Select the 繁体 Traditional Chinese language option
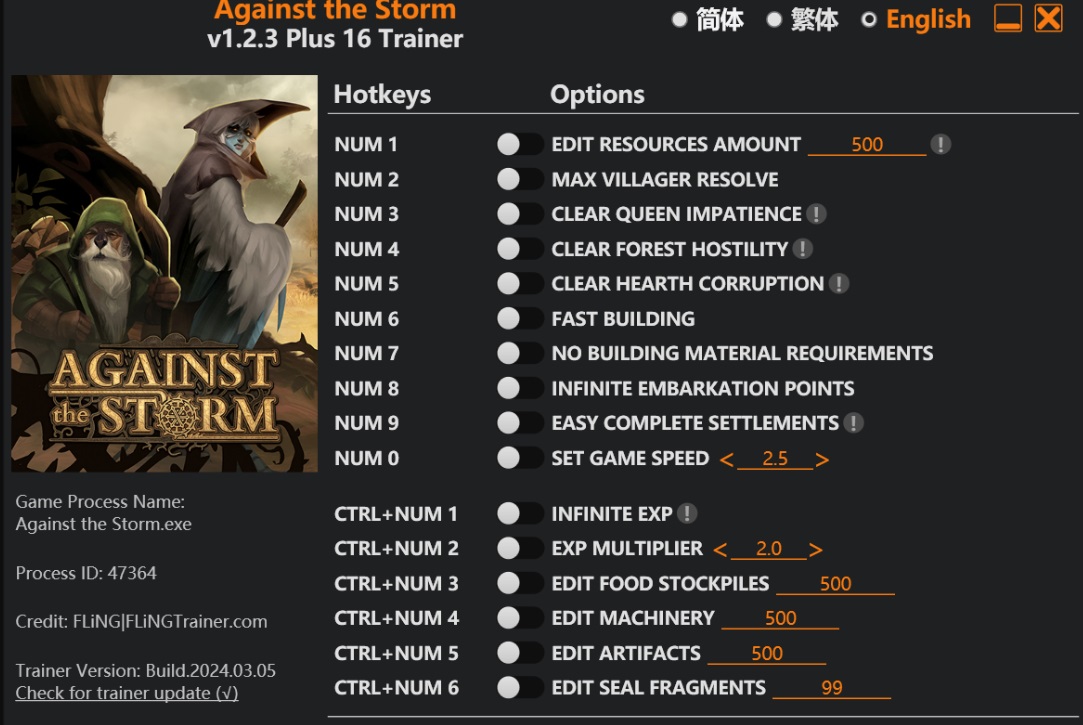 pos(803,20)
